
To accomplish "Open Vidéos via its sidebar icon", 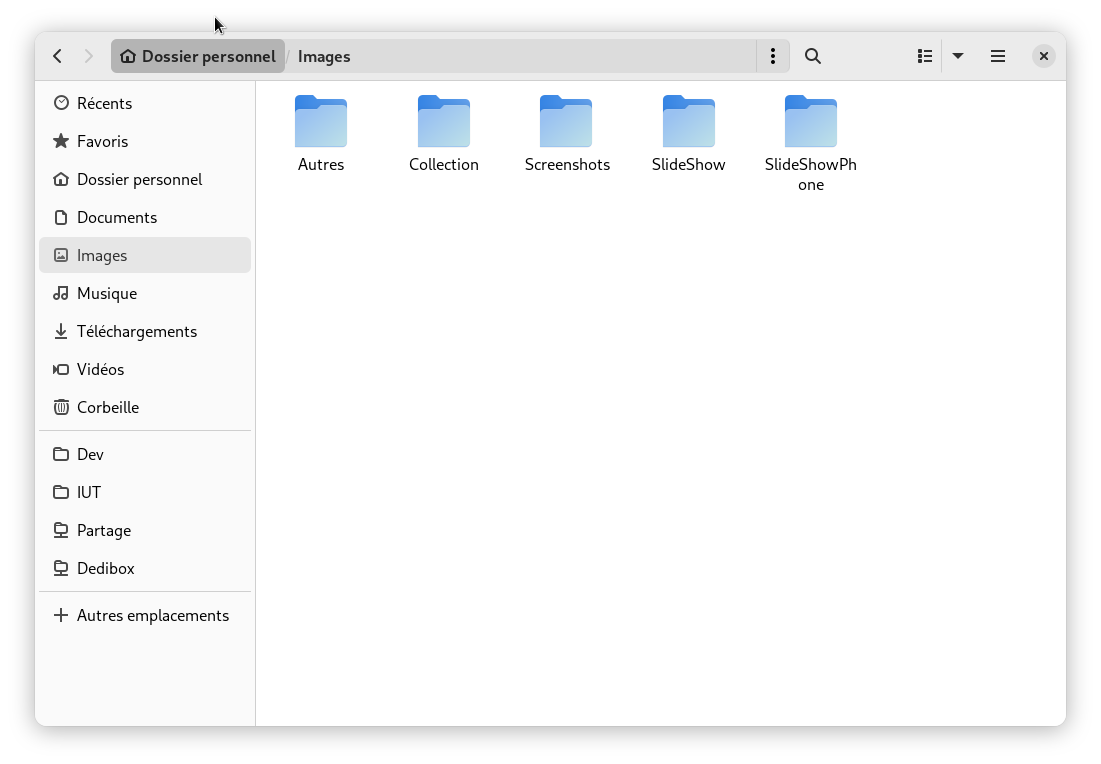I will 61,369.
